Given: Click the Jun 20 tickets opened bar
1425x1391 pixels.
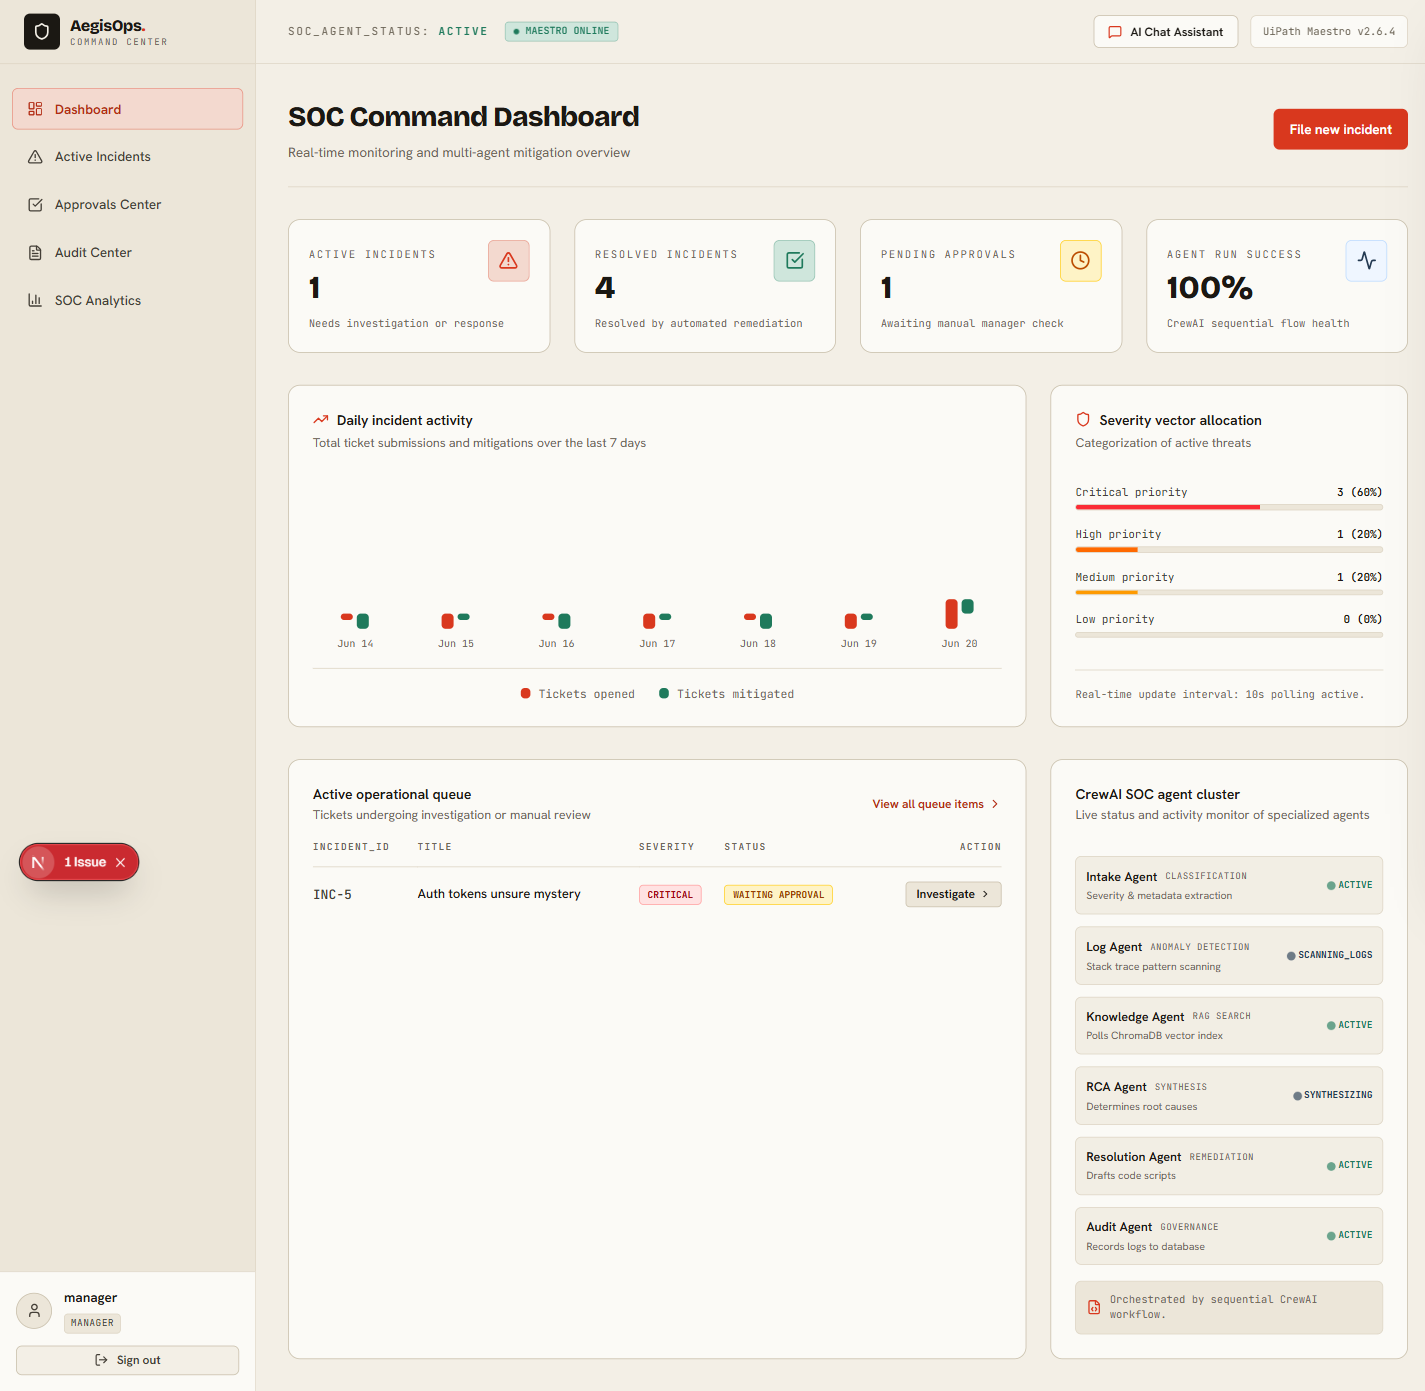Looking at the screenshot, I should pos(952,614).
